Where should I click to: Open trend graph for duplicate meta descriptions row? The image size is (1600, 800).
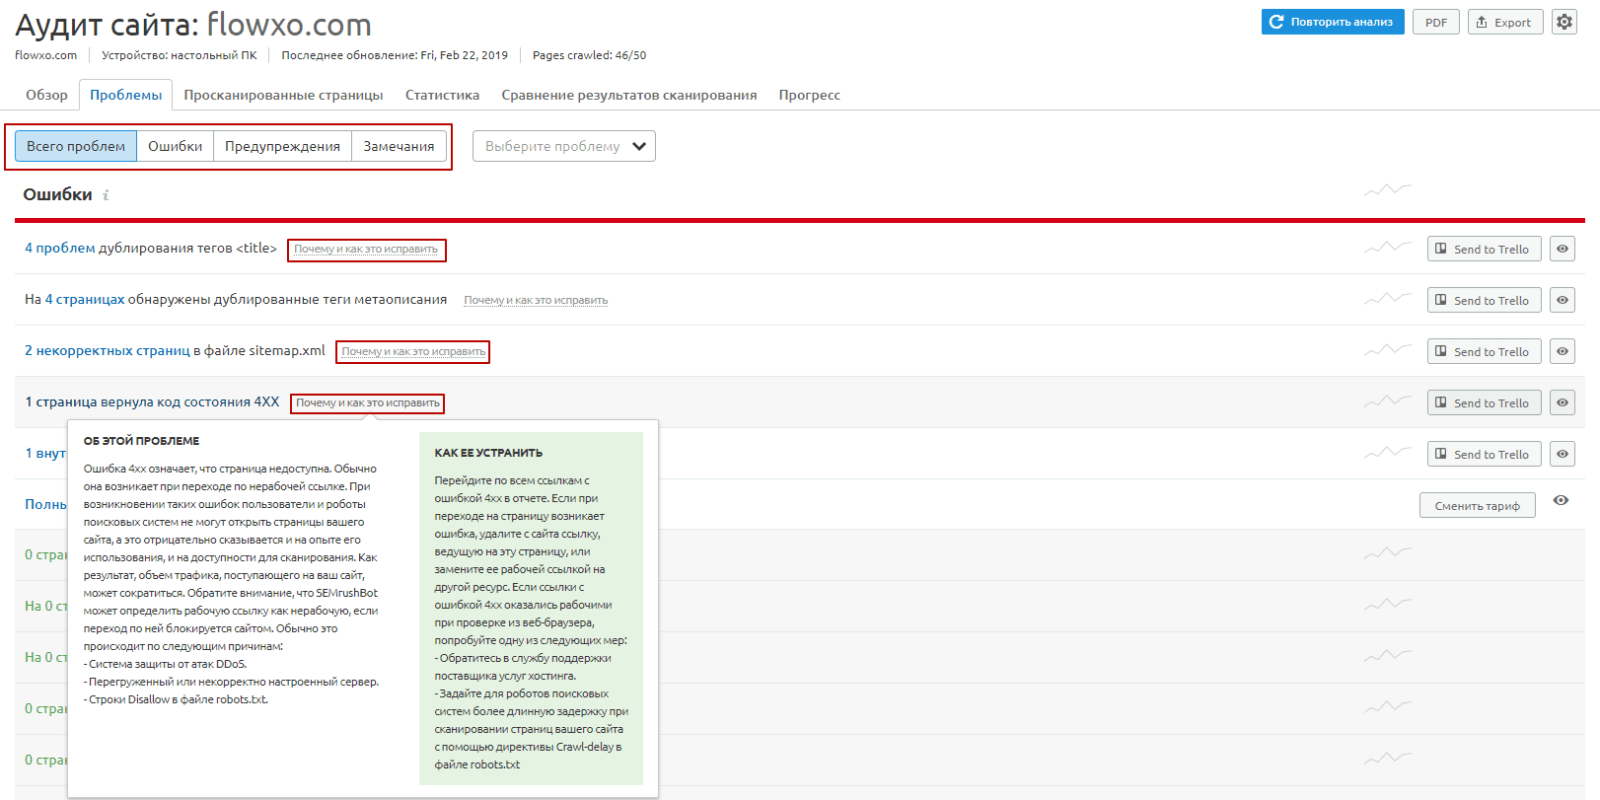1388,298
